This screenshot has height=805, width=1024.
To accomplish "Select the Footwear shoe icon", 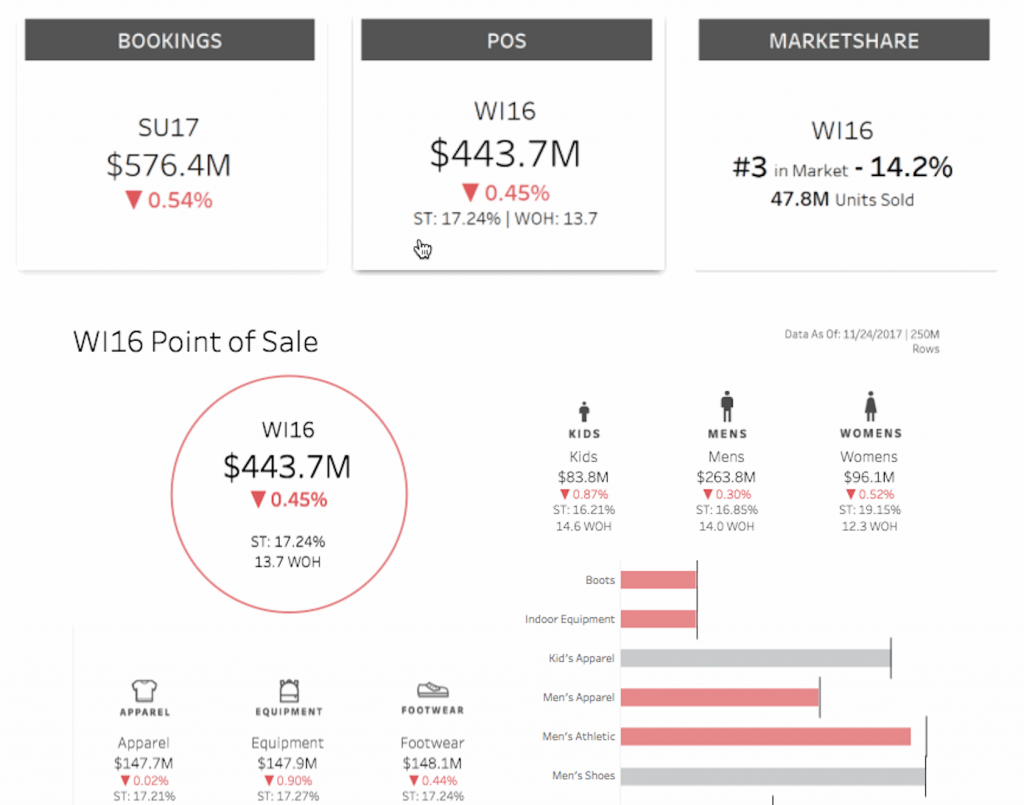I will point(432,689).
